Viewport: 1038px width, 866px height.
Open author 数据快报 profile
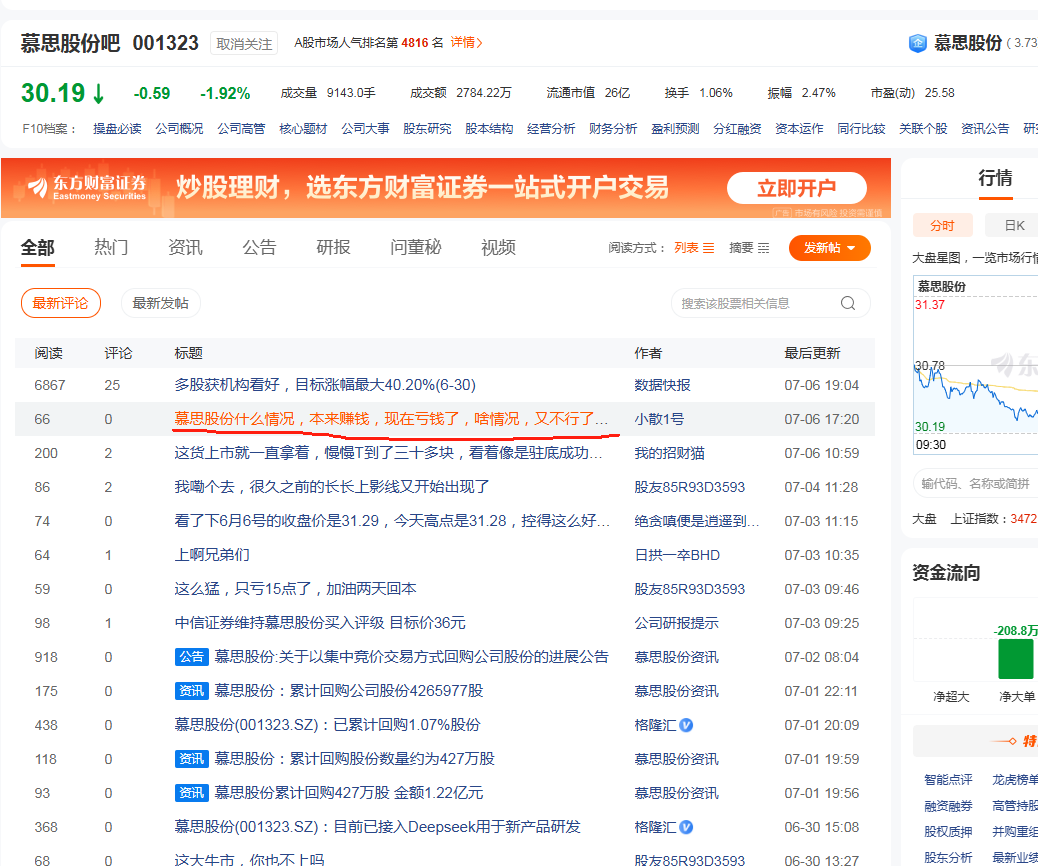662,385
